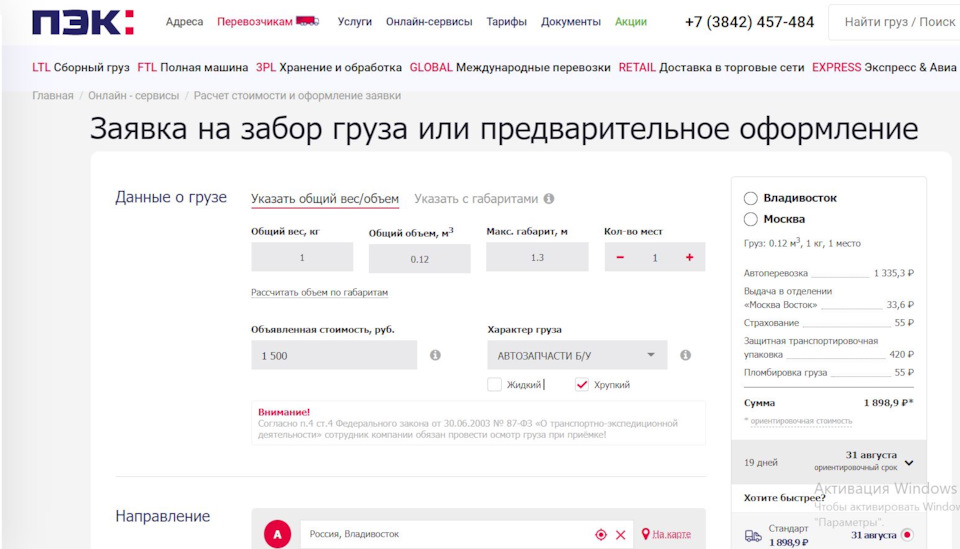Viewport: 960px width, 549px height.
Task: Click Рассчитать объем по габаритам link
Action: tap(320, 293)
